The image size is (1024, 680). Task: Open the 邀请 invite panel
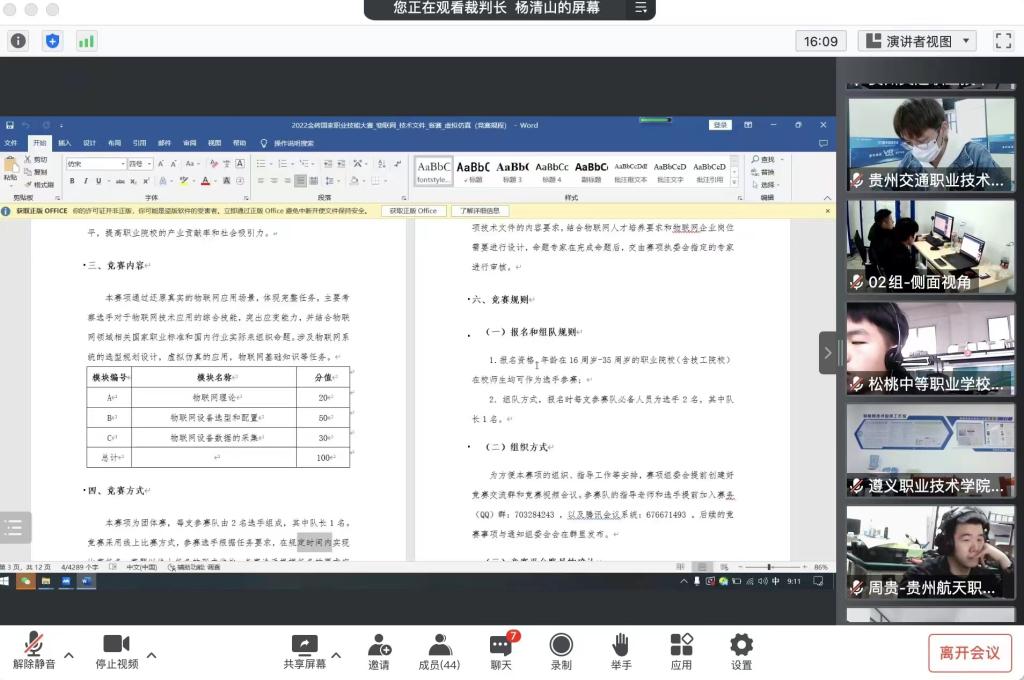pos(379,652)
